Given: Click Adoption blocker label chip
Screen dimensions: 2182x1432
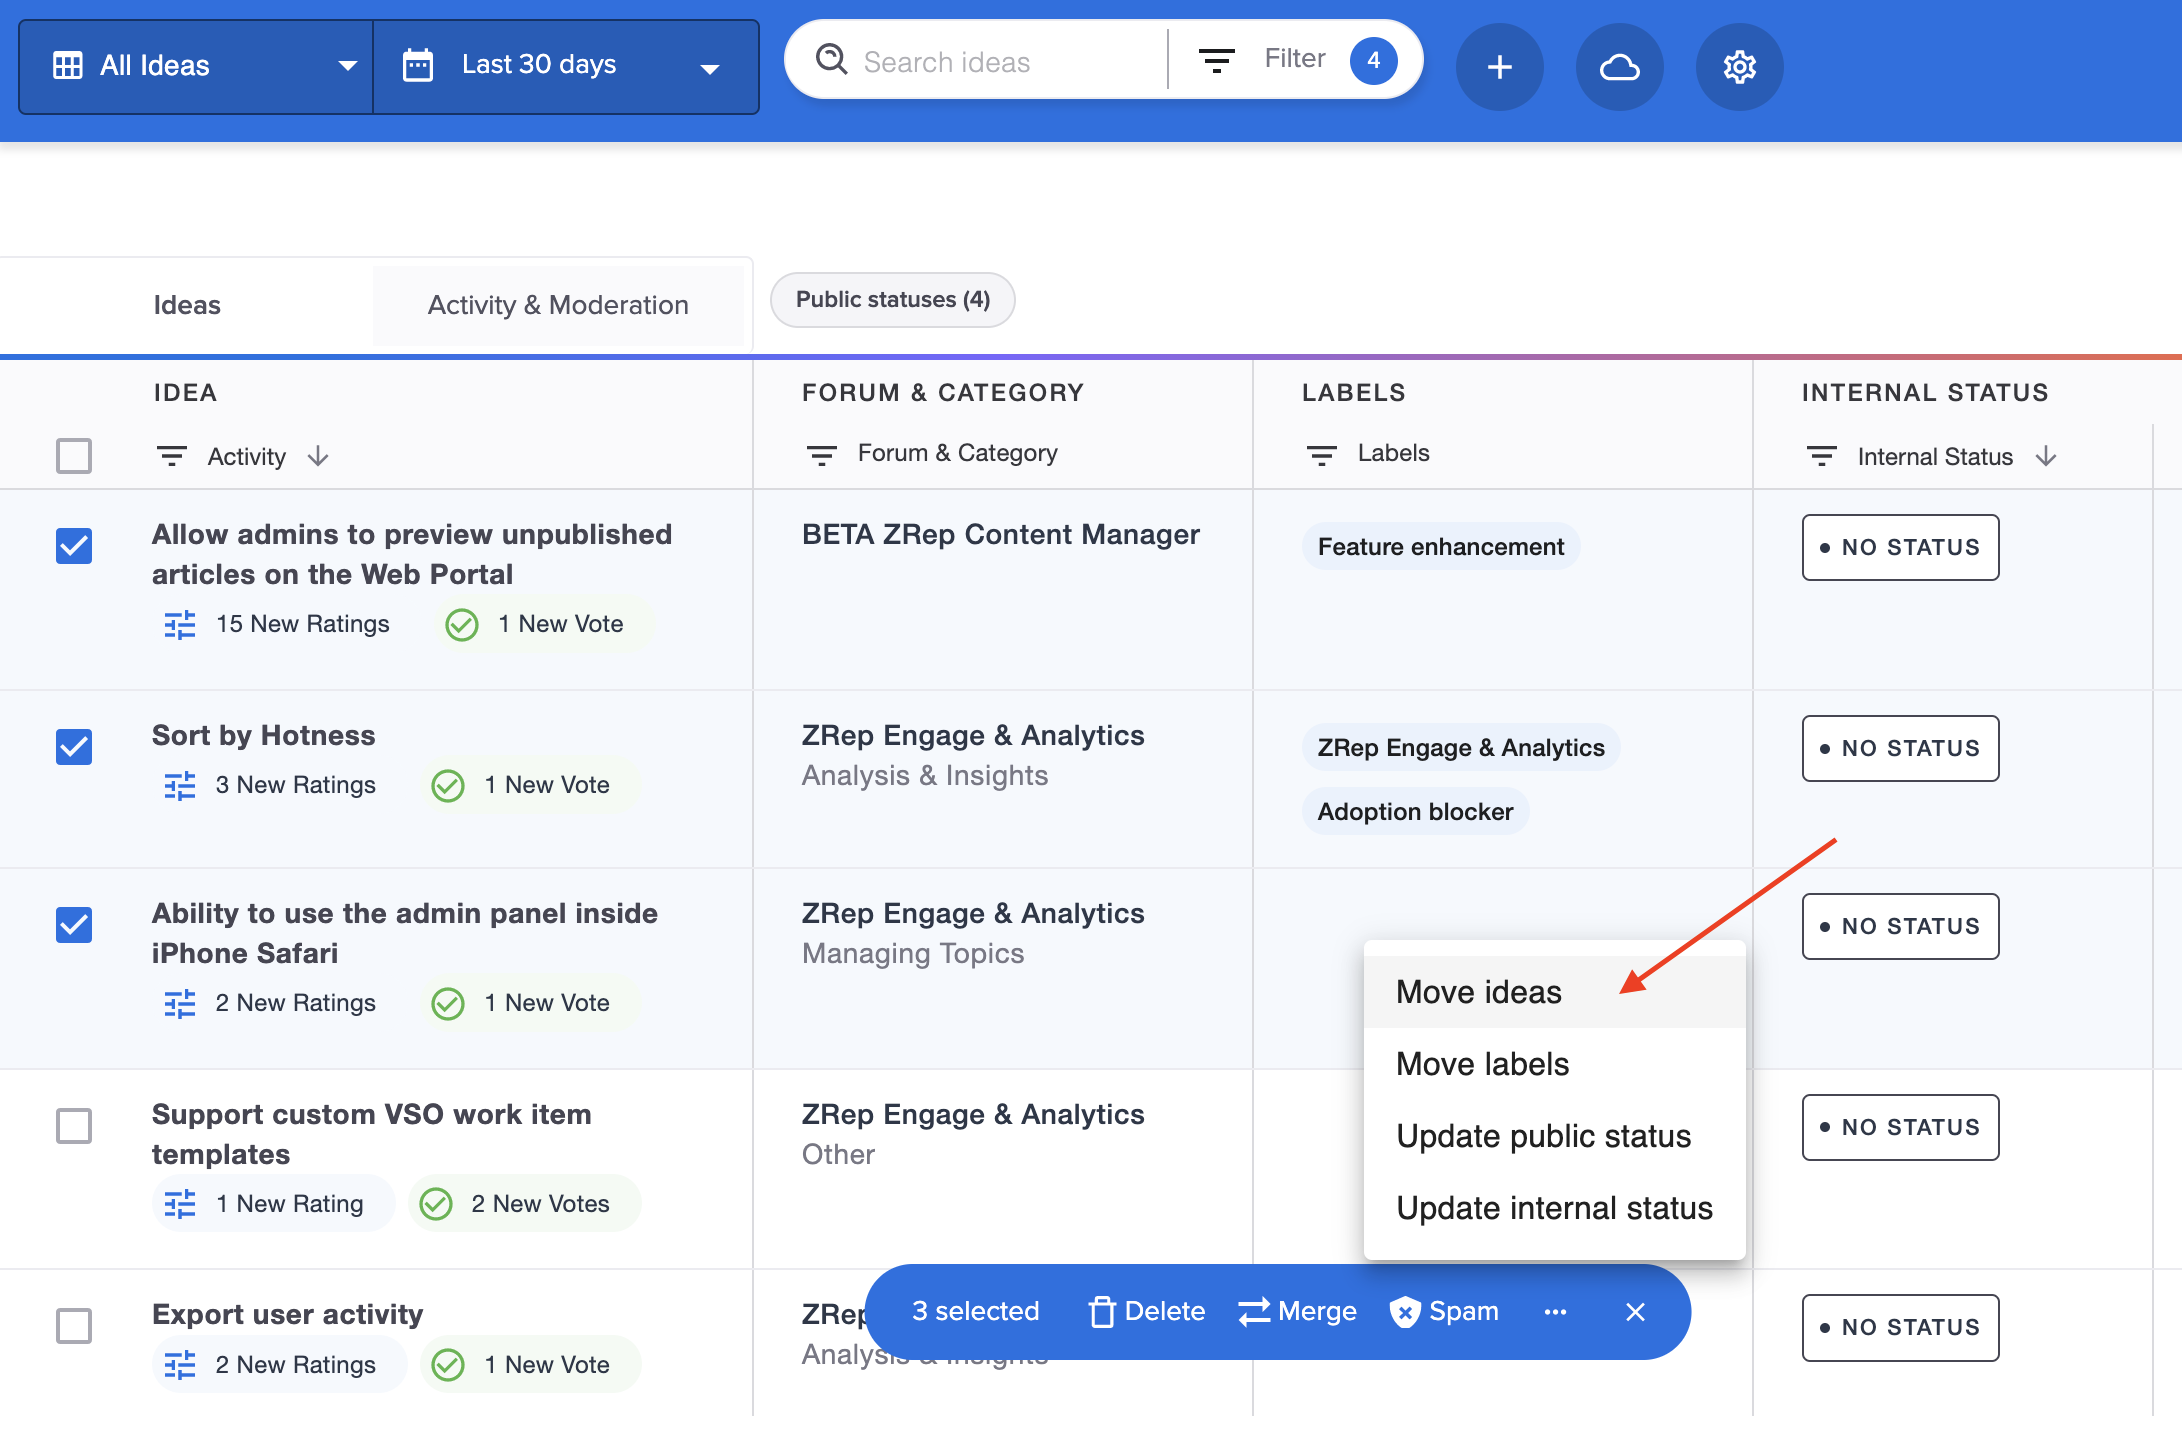Looking at the screenshot, I should point(1415,811).
